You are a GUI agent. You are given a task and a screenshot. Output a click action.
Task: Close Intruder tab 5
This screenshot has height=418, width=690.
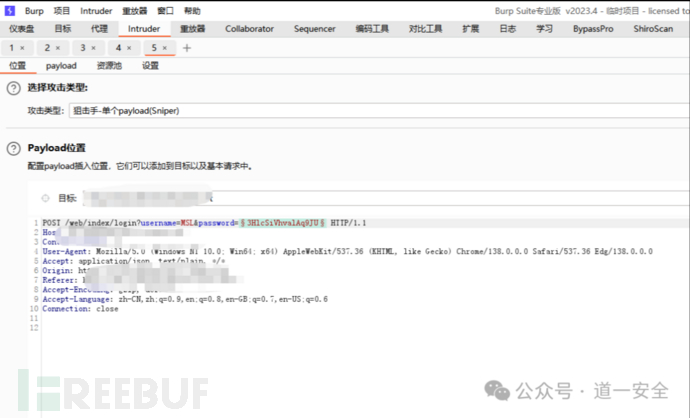tap(165, 48)
